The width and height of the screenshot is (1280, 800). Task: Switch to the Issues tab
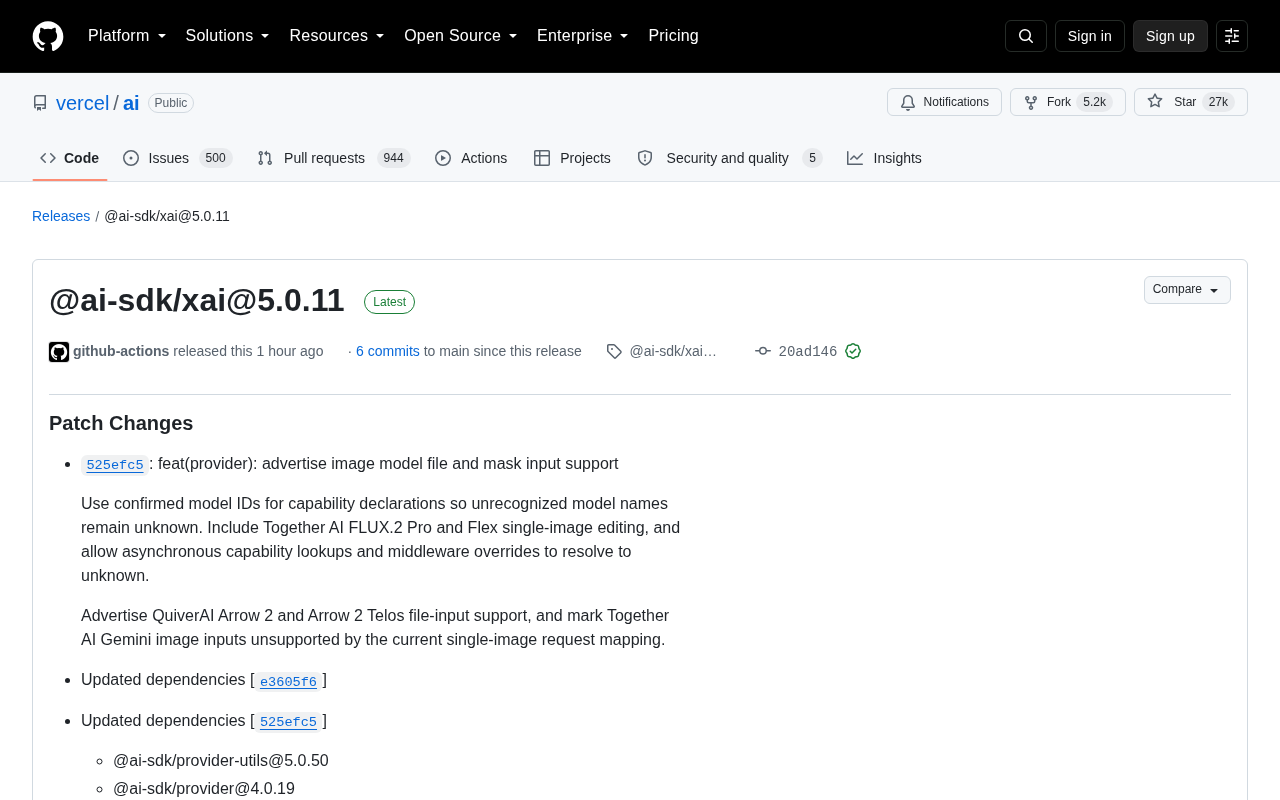[x=178, y=158]
